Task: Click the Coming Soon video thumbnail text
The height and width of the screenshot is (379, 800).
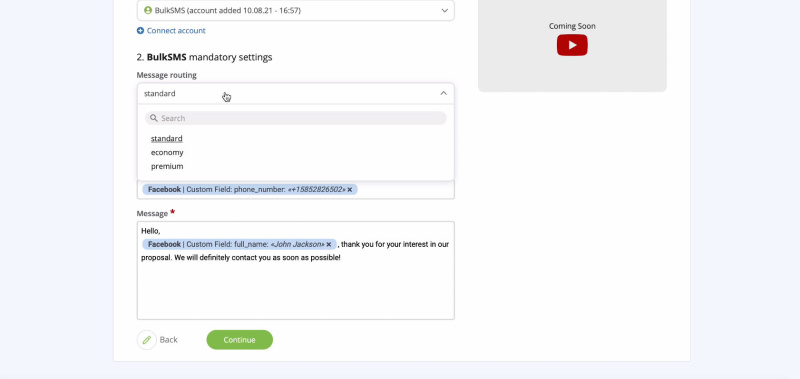Action: pyautogui.click(x=572, y=26)
